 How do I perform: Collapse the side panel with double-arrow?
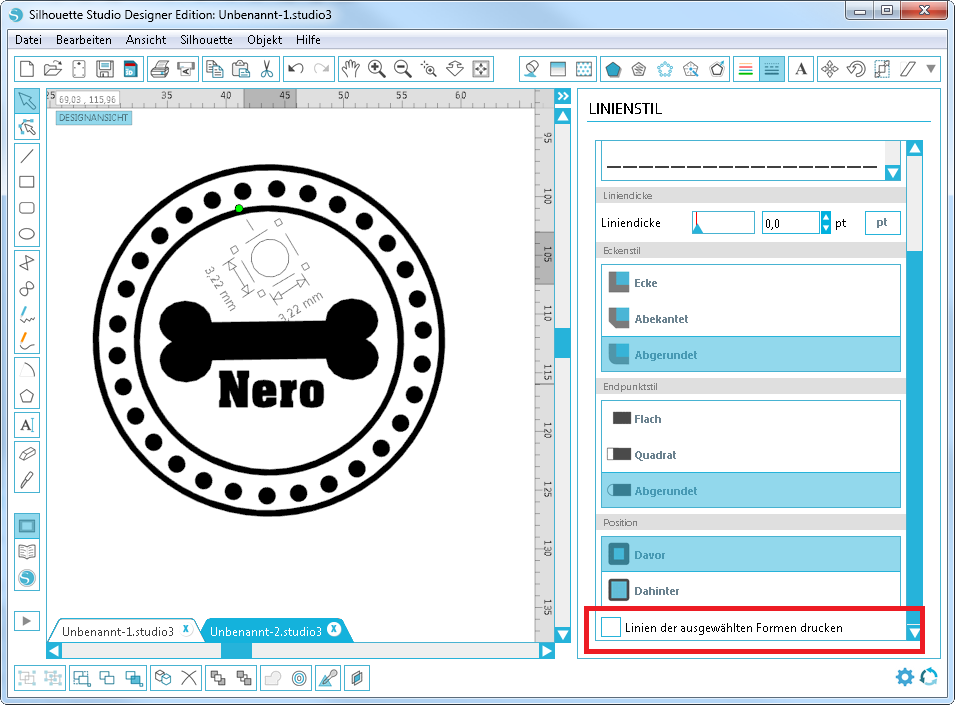click(563, 96)
